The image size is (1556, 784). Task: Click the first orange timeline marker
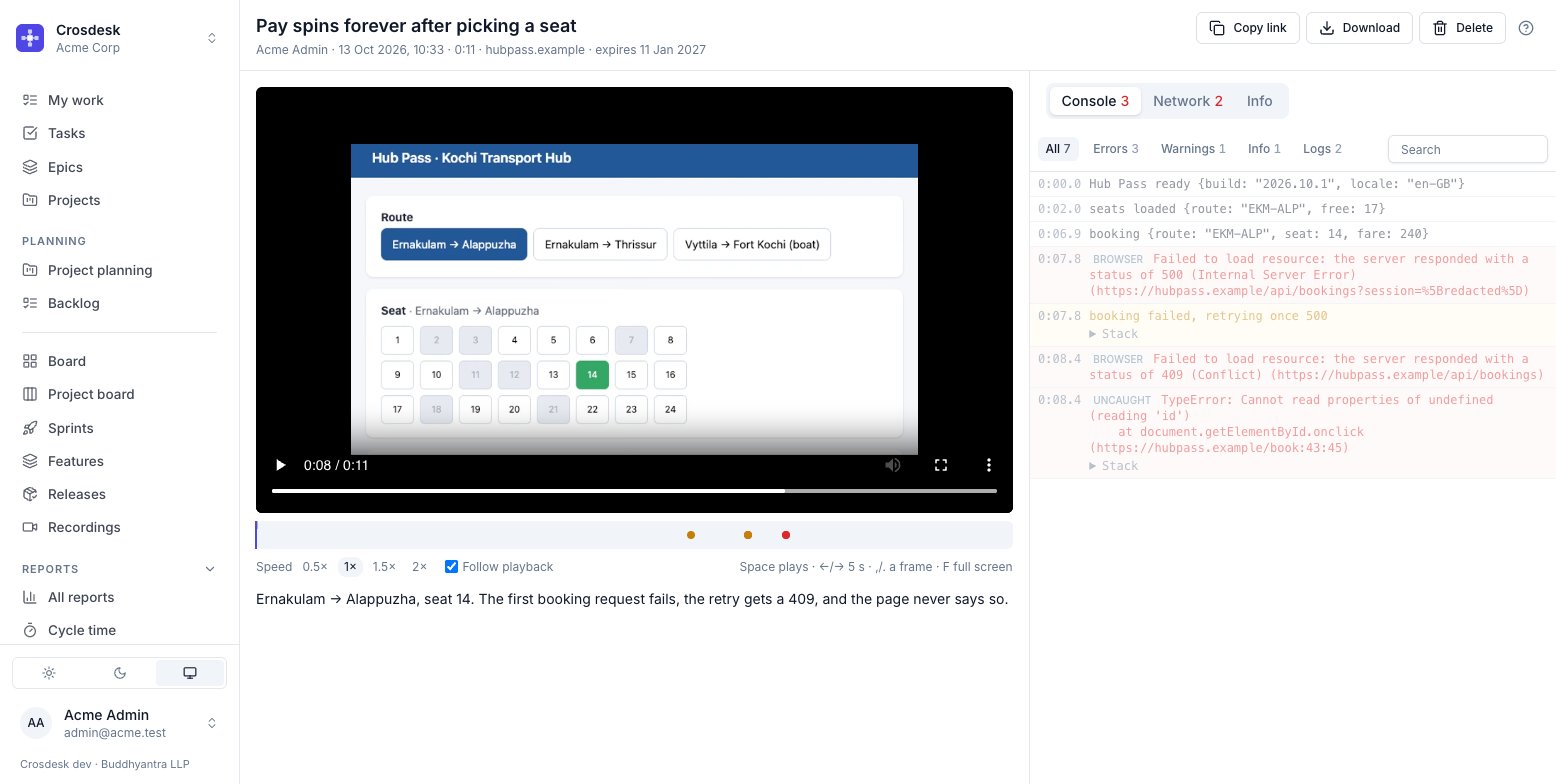(691, 535)
